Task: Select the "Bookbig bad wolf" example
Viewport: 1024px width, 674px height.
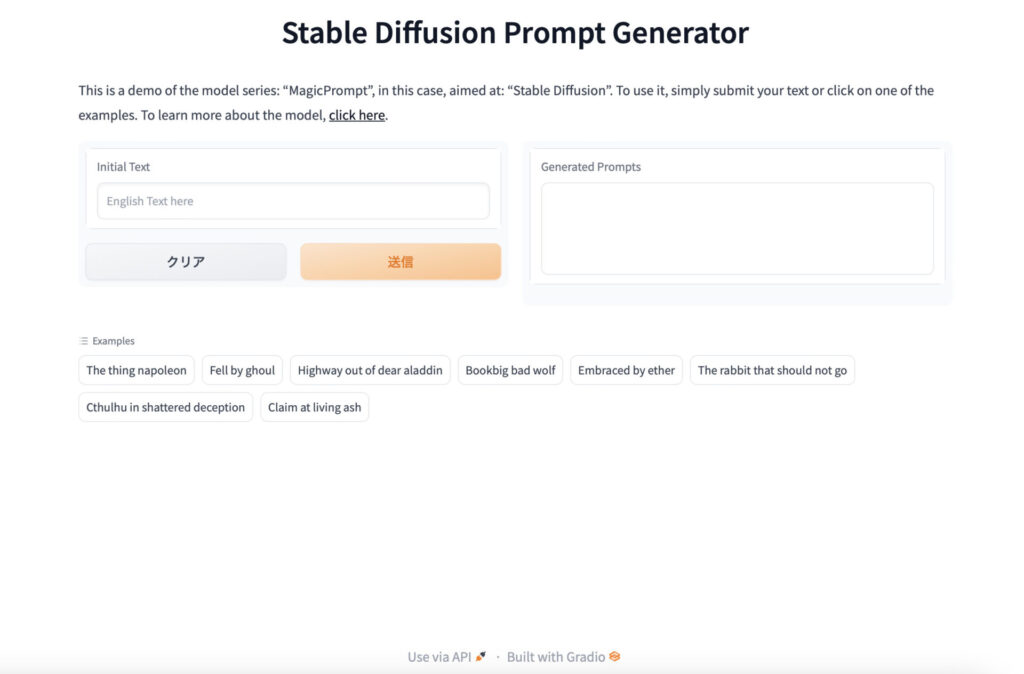Action: coord(510,370)
